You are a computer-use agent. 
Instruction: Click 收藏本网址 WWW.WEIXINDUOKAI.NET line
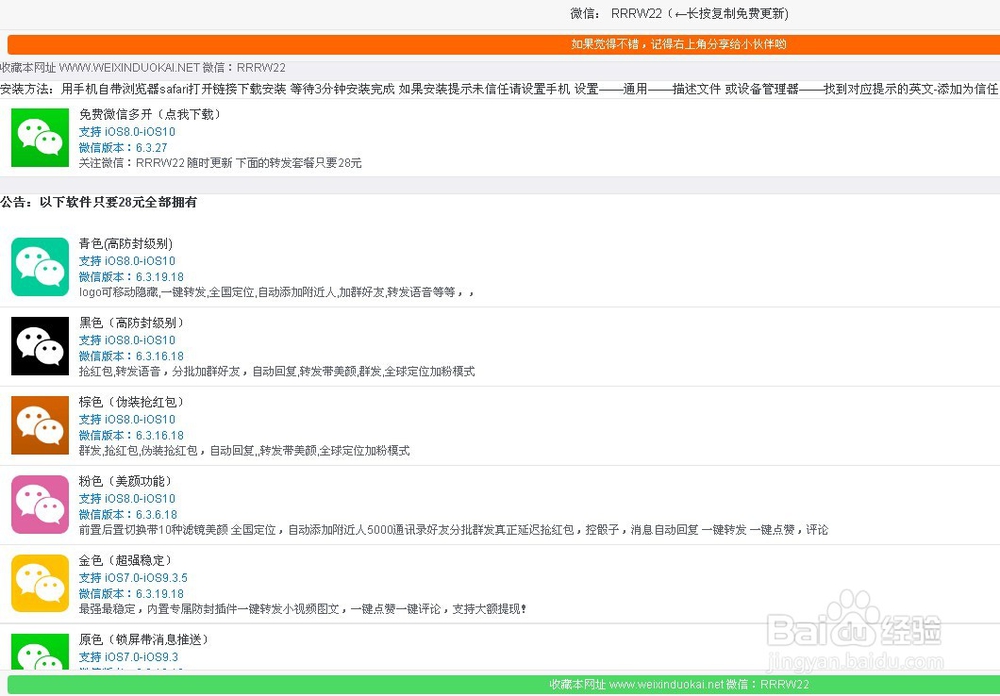(143, 68)
